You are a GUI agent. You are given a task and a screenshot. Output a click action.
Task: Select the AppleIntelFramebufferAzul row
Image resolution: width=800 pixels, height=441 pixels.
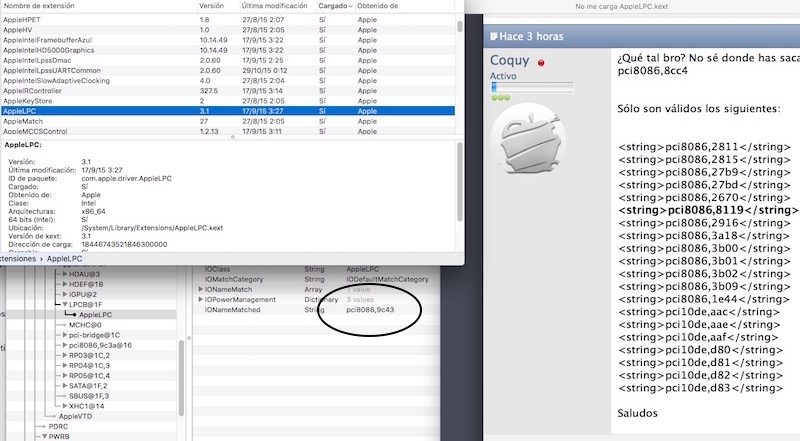(228, 40)
